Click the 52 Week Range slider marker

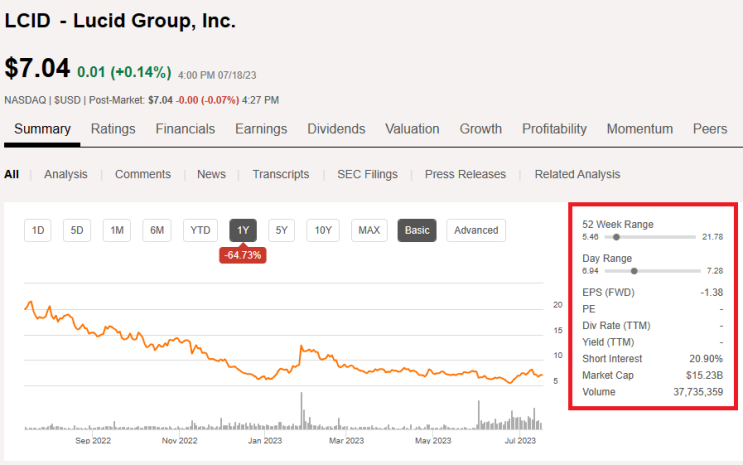(x=616, y=237)
